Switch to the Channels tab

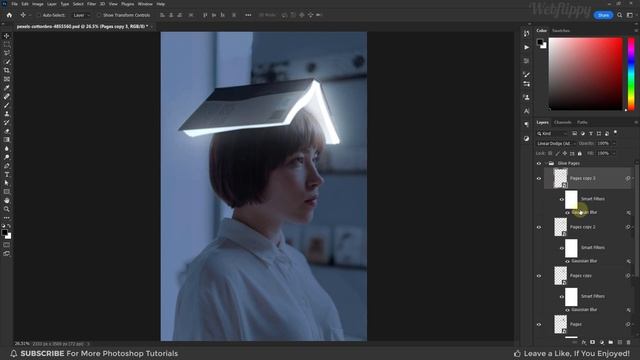(x=562, y=122)
